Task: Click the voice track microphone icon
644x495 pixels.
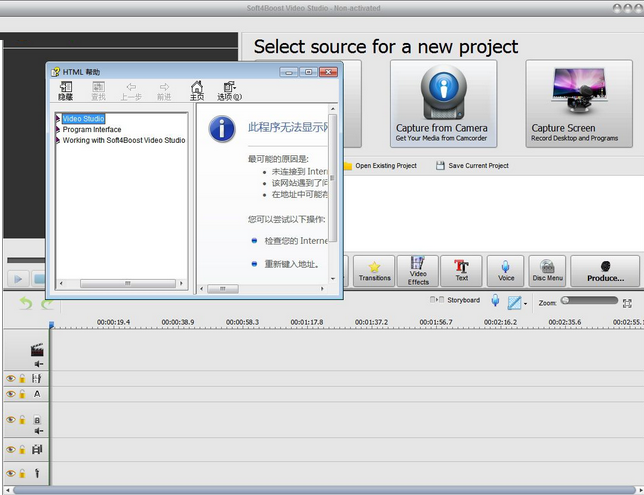Action: 37,473
